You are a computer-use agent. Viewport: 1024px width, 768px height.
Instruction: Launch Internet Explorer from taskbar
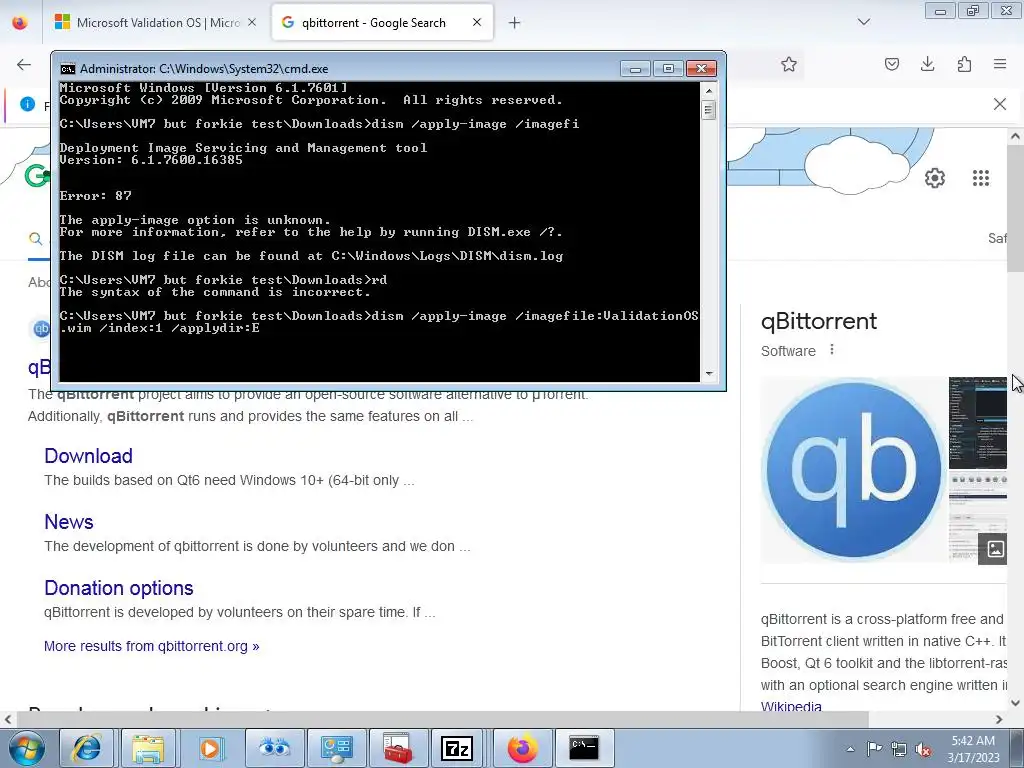[x=88, y=748]
